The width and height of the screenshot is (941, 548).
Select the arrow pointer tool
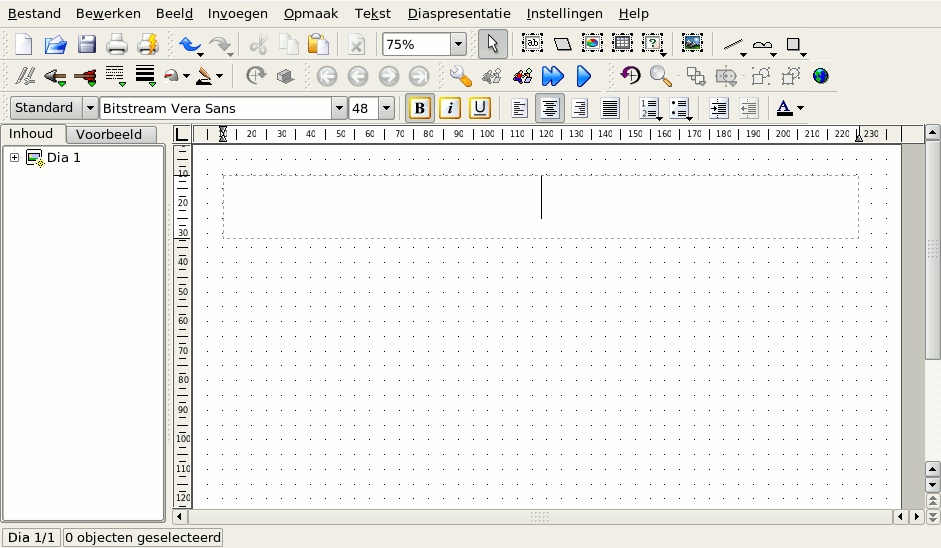492,44
